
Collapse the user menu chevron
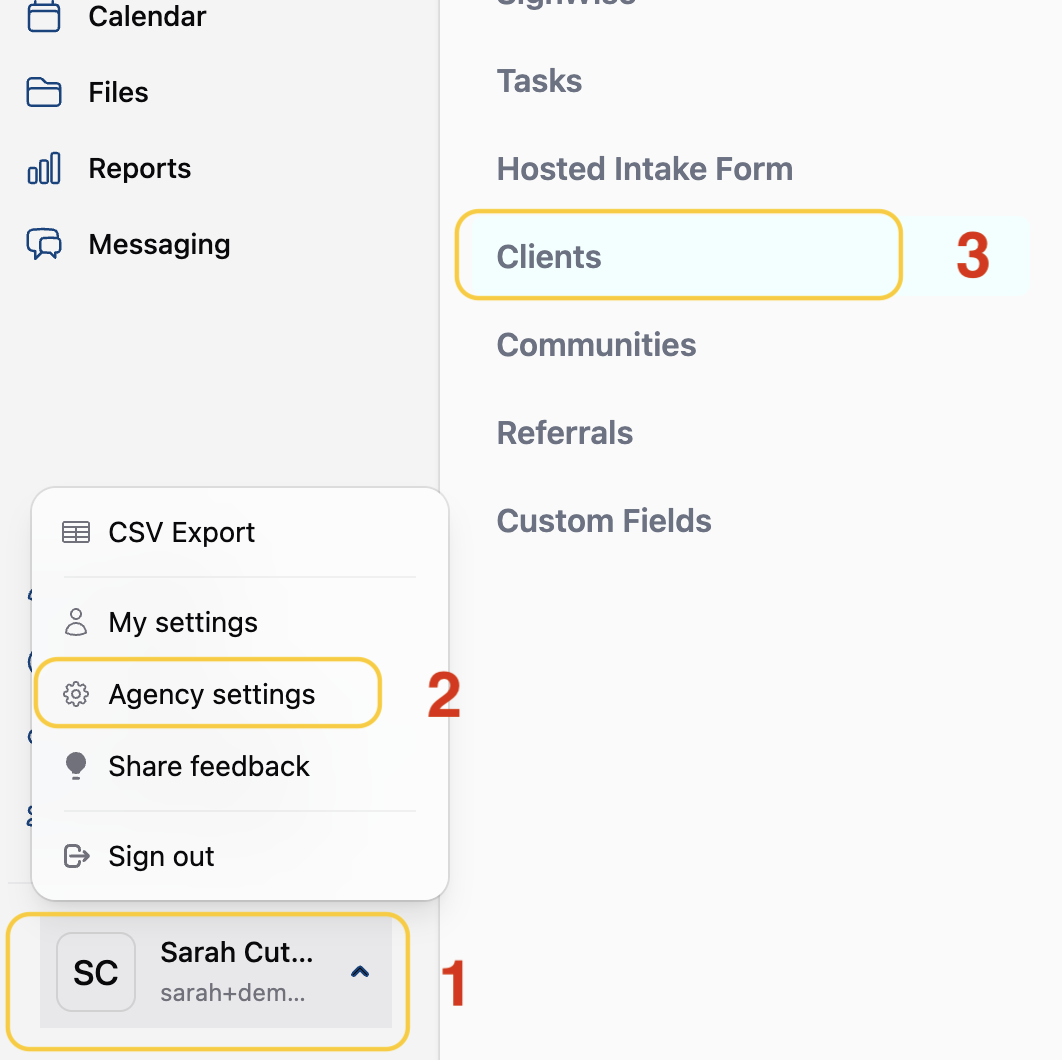360,971
